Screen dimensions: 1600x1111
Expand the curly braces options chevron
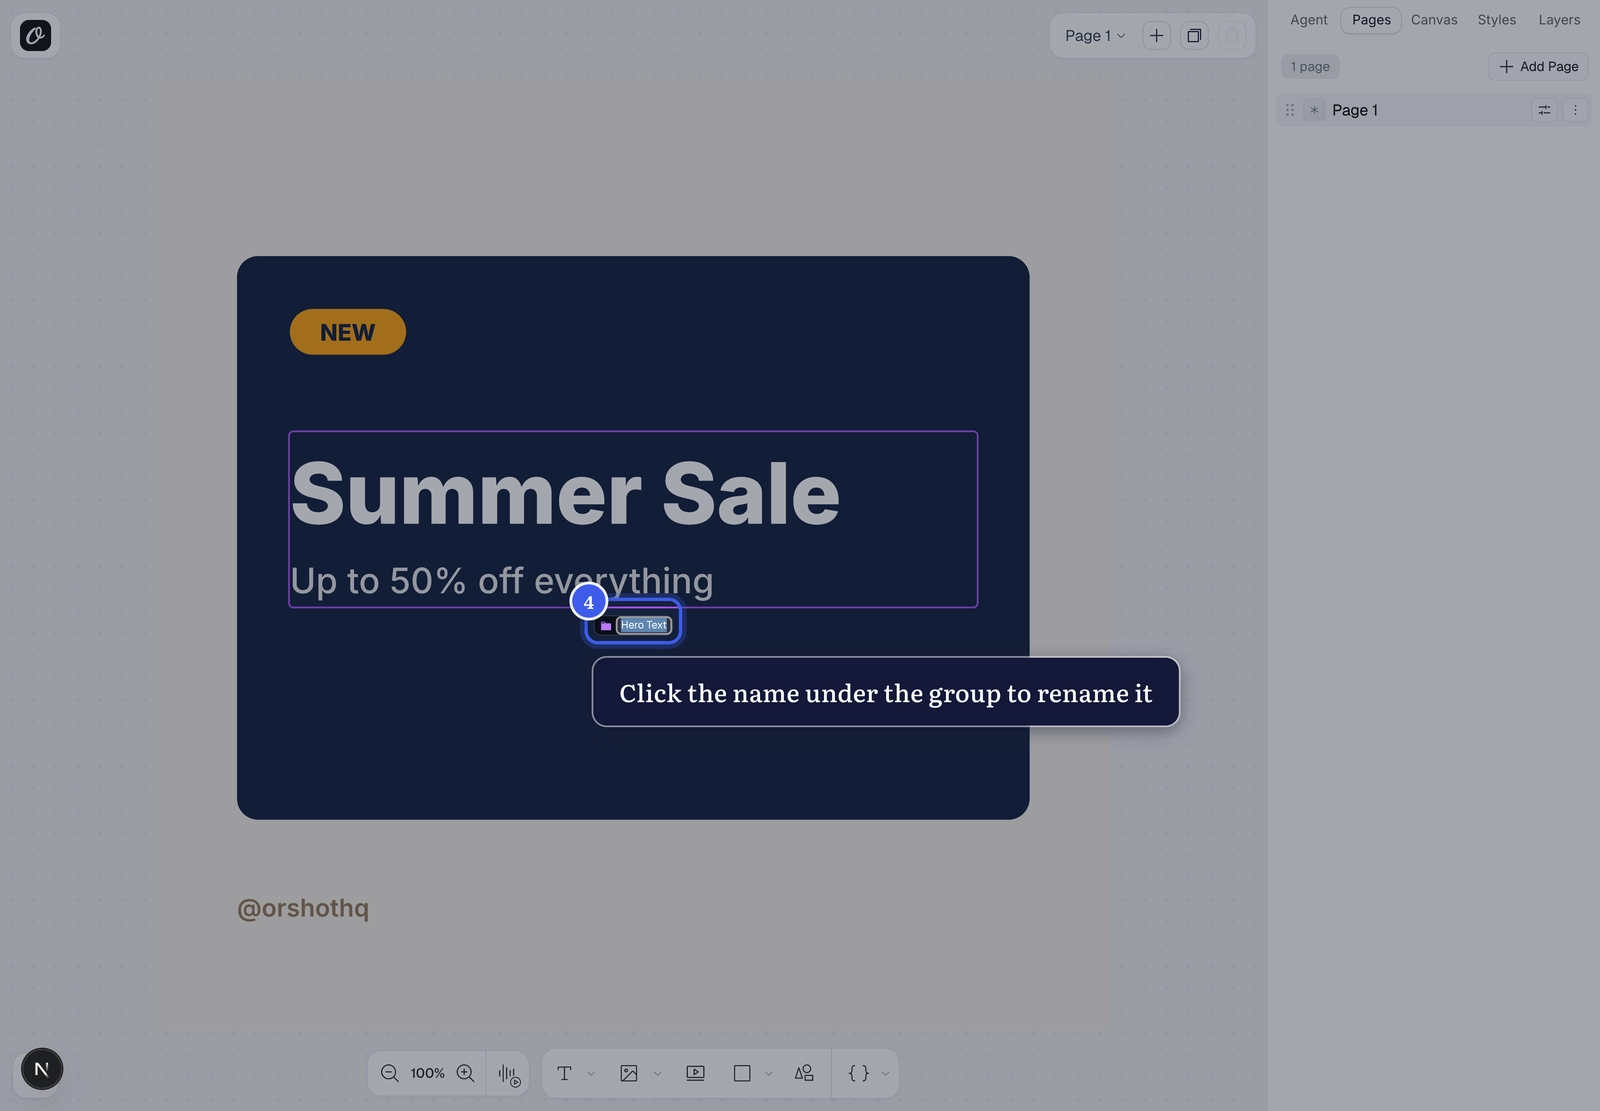click(x=885, y=1074)
